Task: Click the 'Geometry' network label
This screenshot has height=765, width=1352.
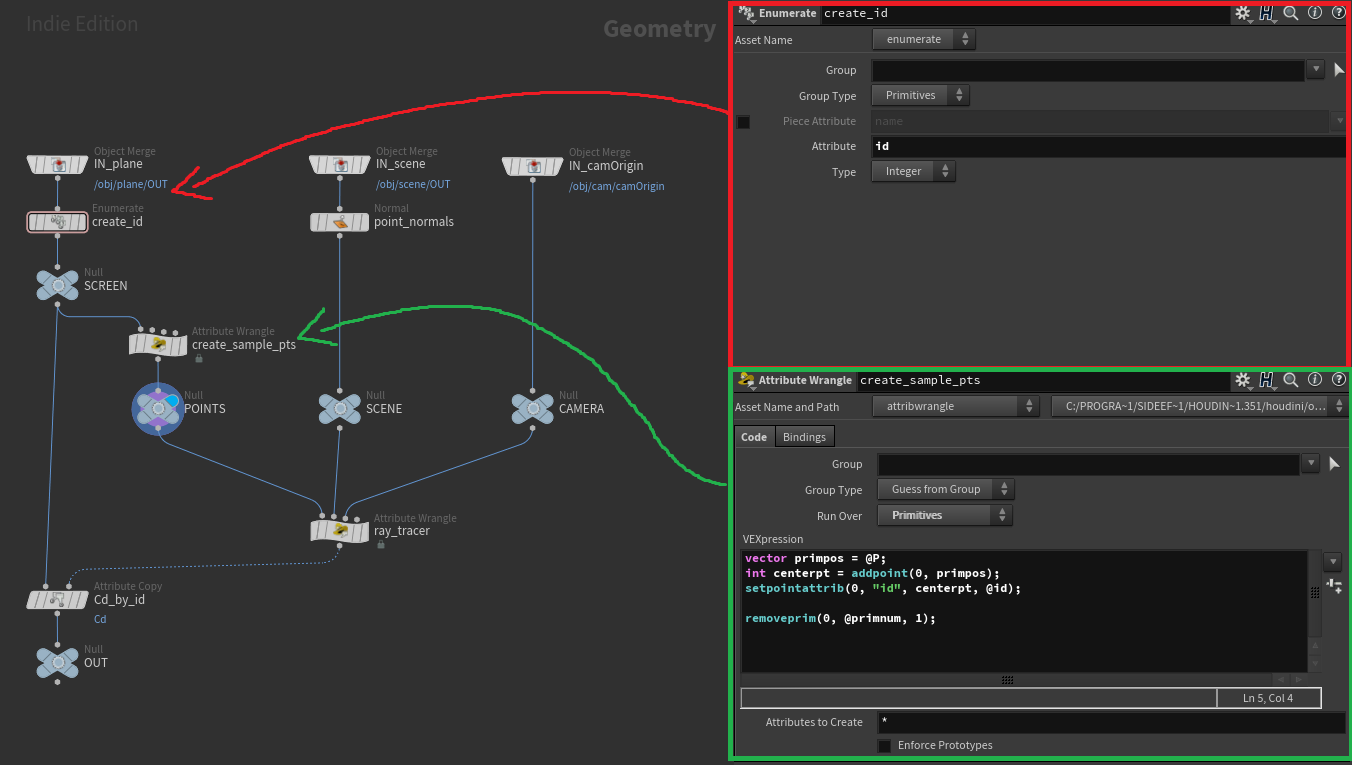Action: [x=659, y=29]
